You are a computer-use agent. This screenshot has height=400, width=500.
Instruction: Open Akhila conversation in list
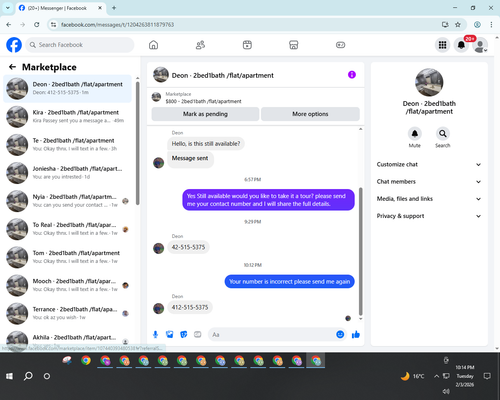68,340
